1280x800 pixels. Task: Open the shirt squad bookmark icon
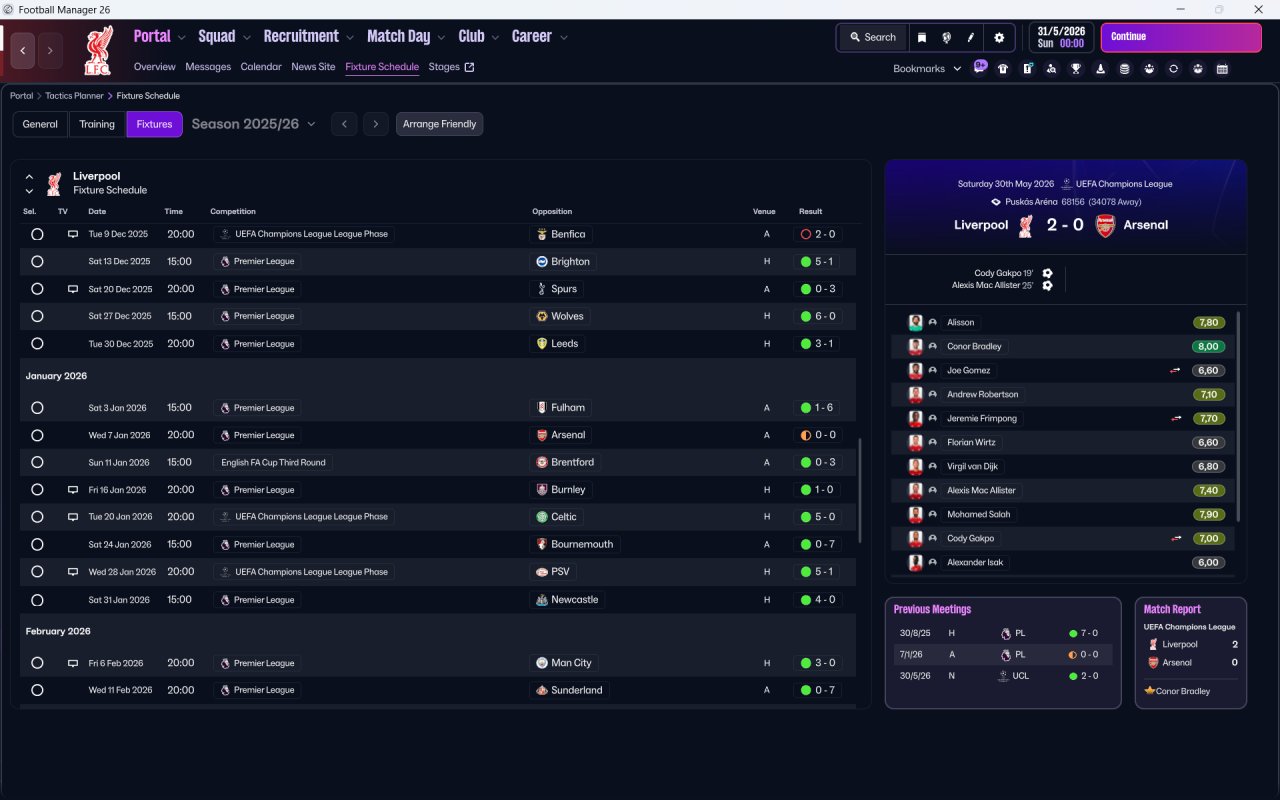pos(1003,69)
